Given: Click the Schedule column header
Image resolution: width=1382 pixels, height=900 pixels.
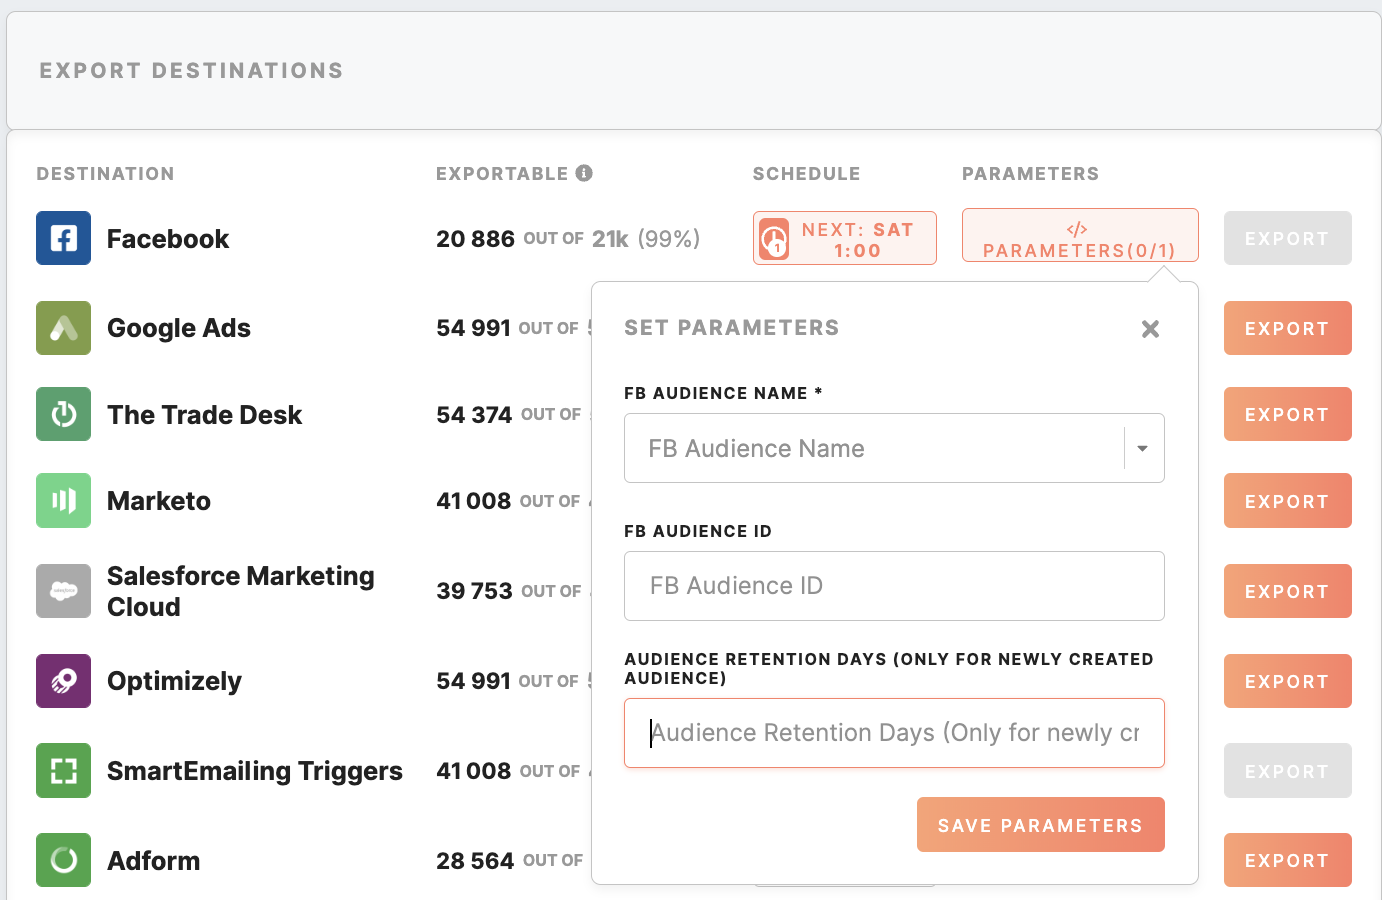Looking at the screenshot, I should [806, 174].
